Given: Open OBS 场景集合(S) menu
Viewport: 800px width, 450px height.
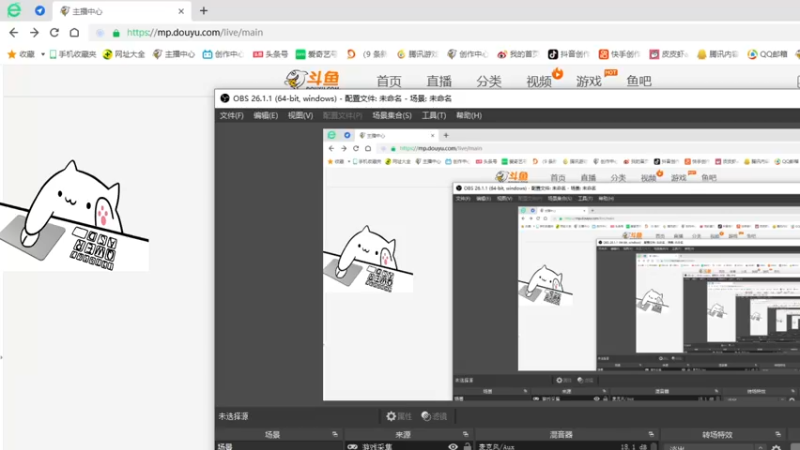Looking at the screenshot, I should pyautogui.click(x=392, y=116).
